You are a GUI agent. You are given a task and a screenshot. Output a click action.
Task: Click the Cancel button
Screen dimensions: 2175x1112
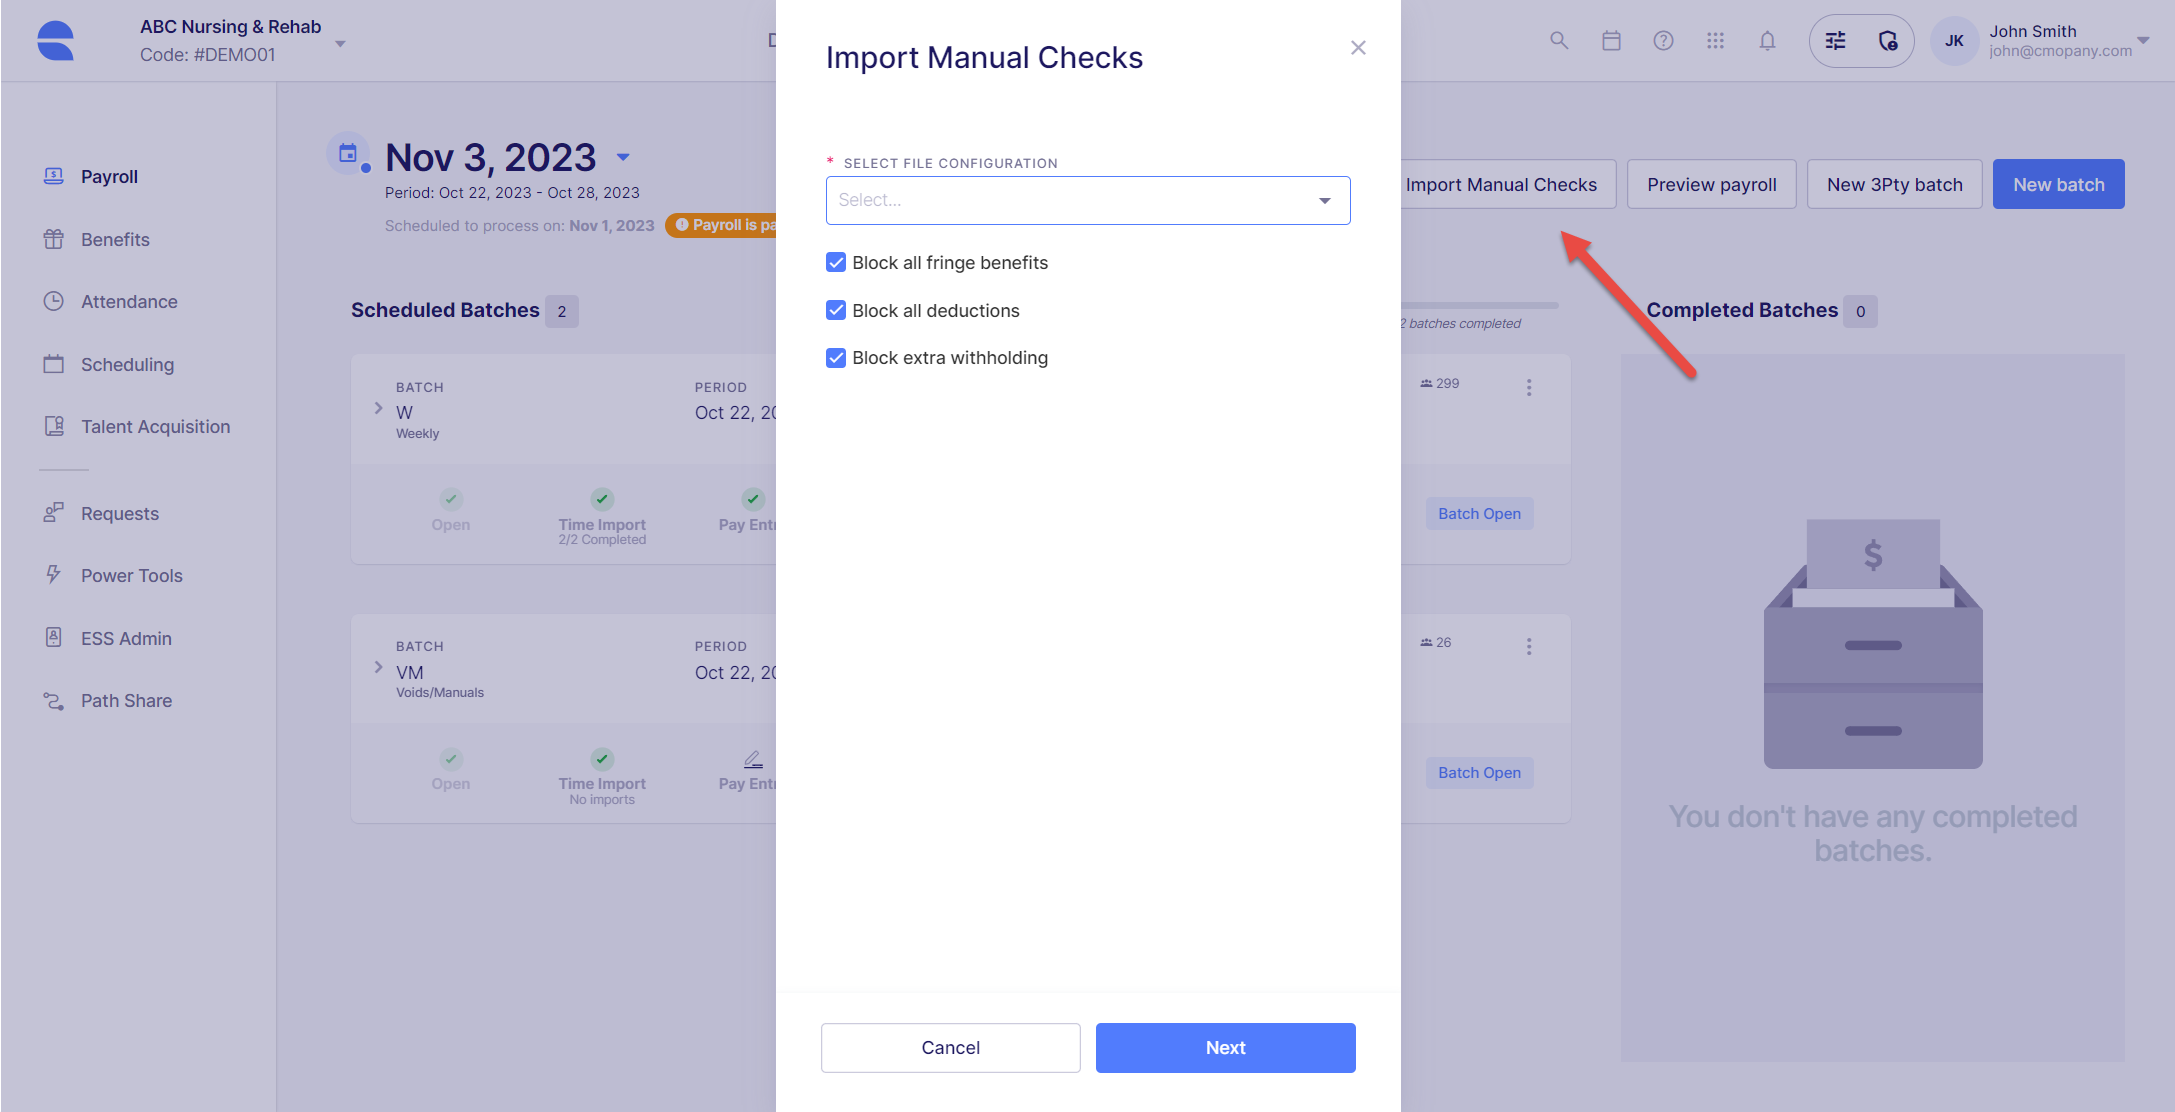(950, 1047)
